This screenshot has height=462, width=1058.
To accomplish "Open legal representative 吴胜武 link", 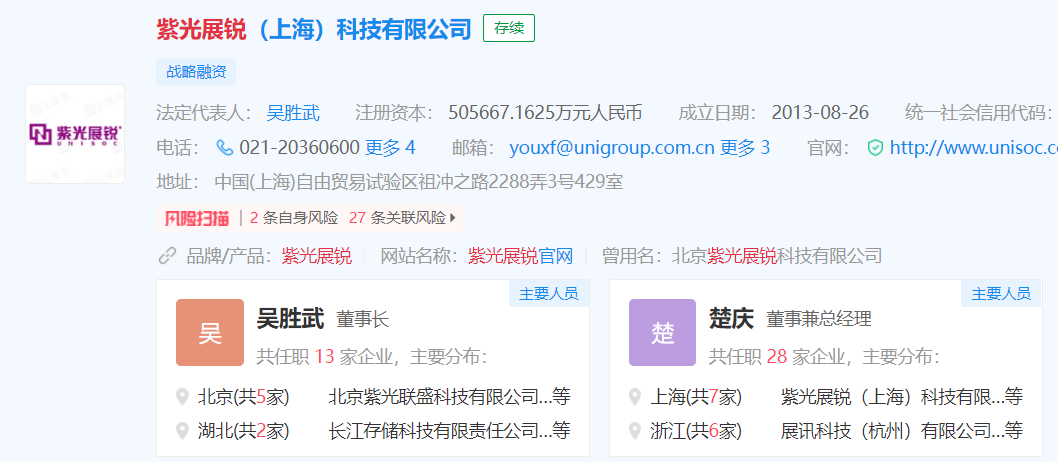I will pyautogui.click(x=293, y=113).
